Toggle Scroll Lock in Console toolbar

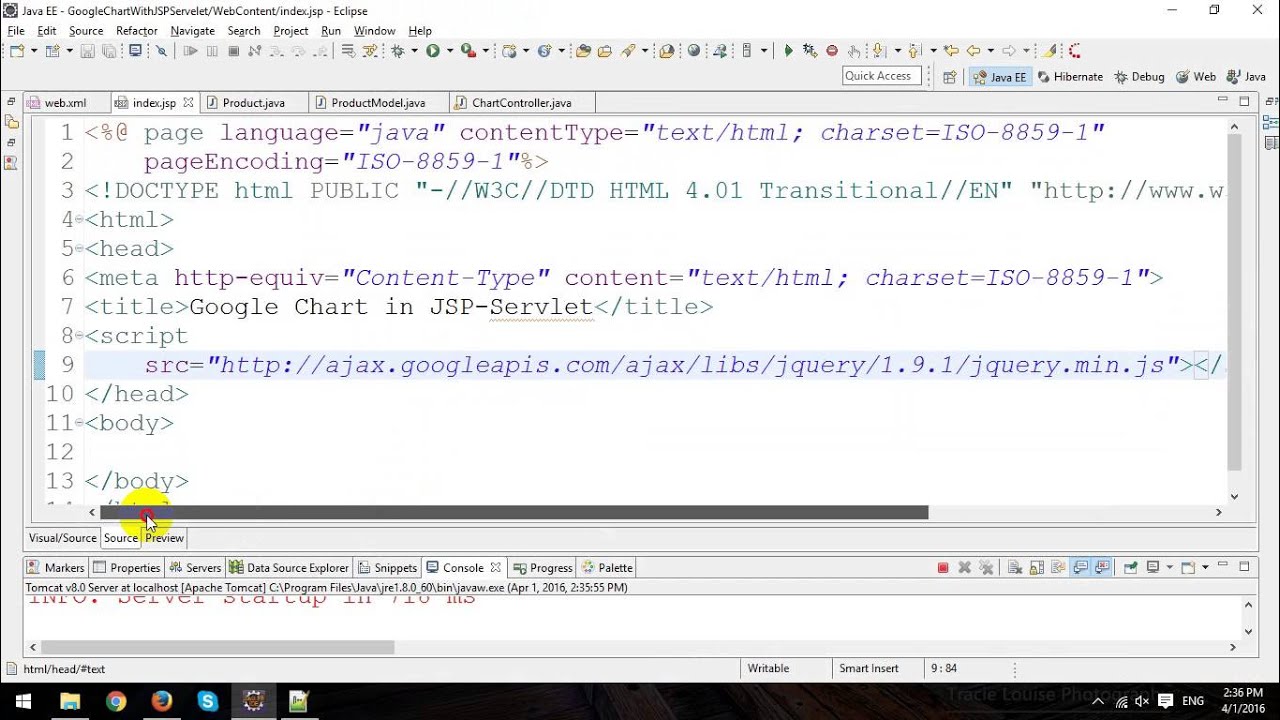(x=1037, y=568)
